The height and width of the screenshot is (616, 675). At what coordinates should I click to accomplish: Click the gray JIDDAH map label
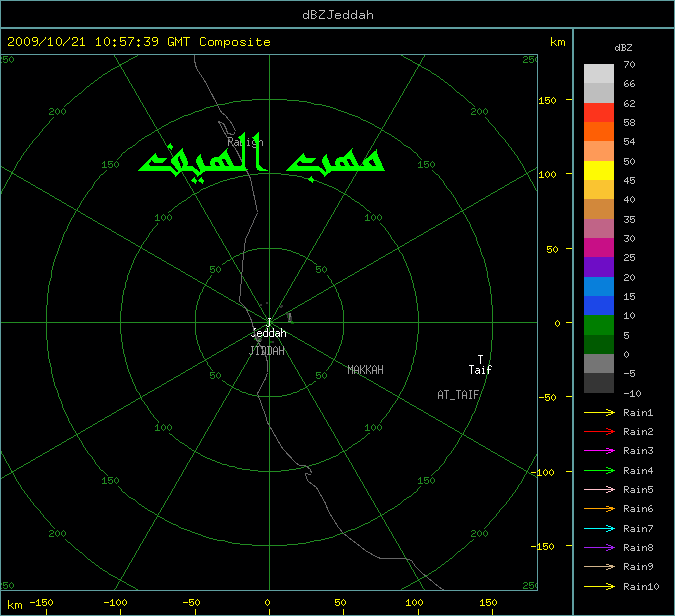pos(267,351)
